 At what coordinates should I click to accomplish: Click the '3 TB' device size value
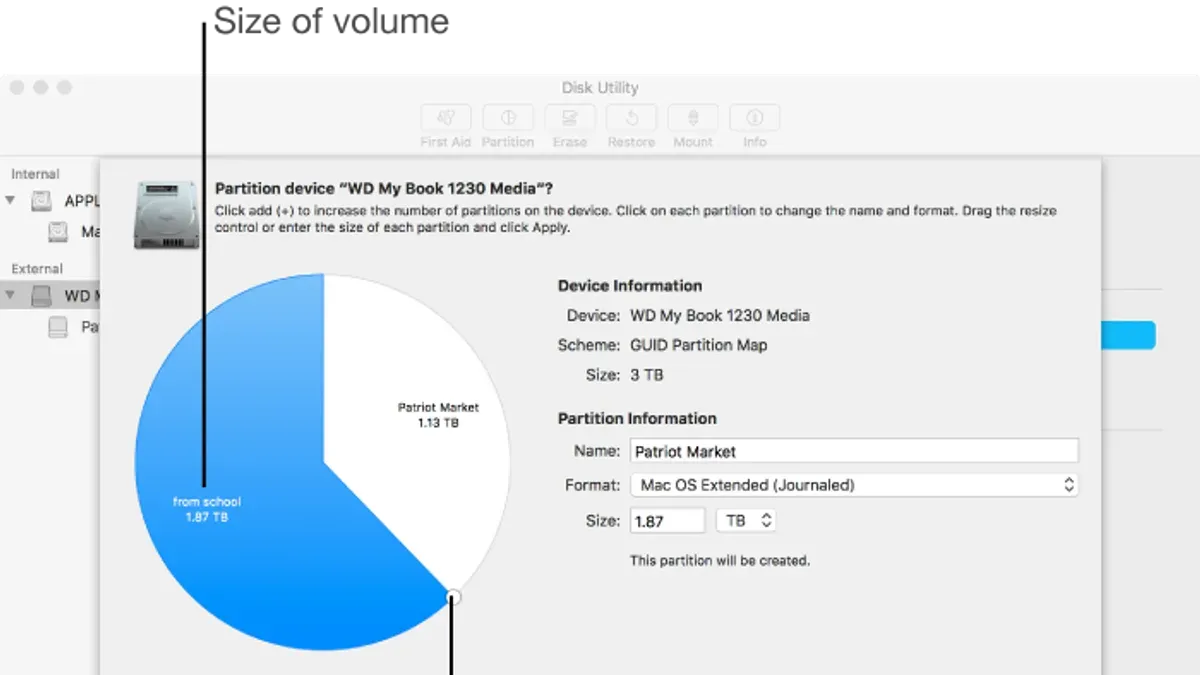pyautogui.click(x=647, y=375)
